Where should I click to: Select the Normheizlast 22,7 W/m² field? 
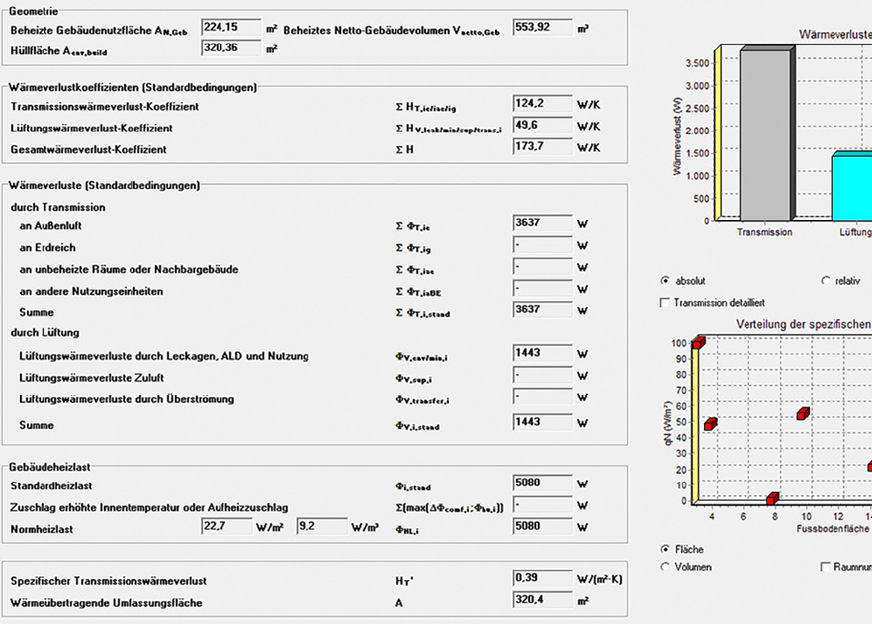226,525
